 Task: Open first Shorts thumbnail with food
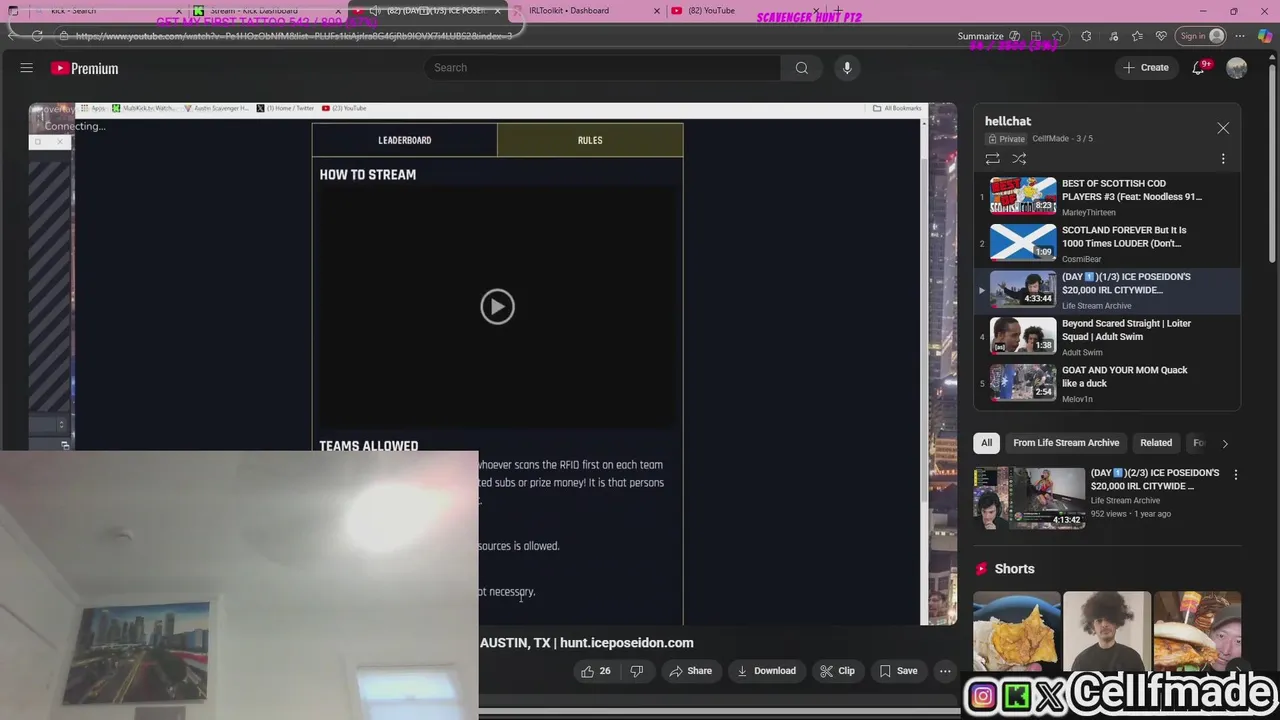click(1016, 632)
